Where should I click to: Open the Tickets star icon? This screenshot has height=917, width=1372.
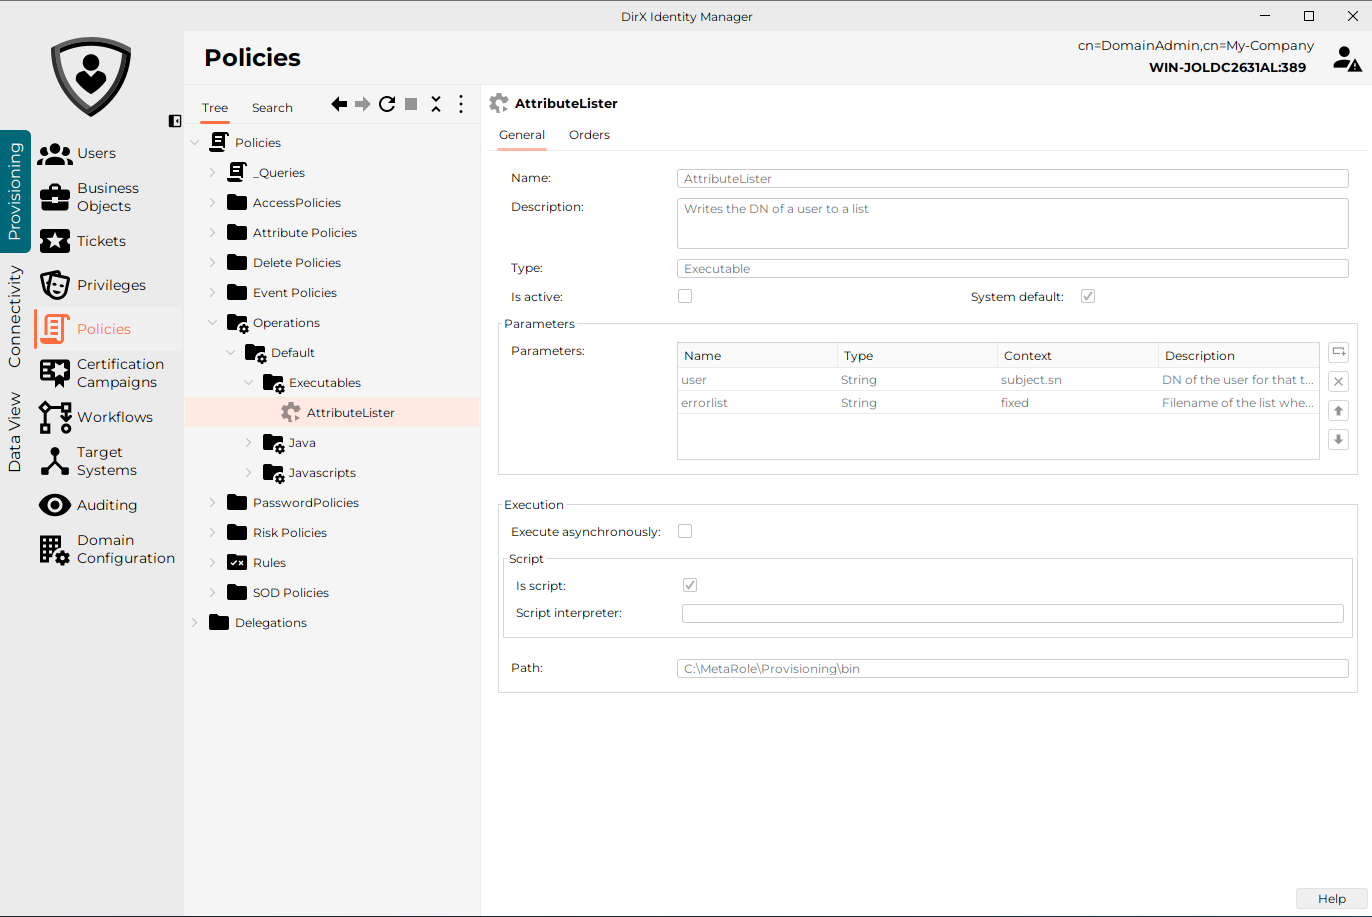(55, 241)
